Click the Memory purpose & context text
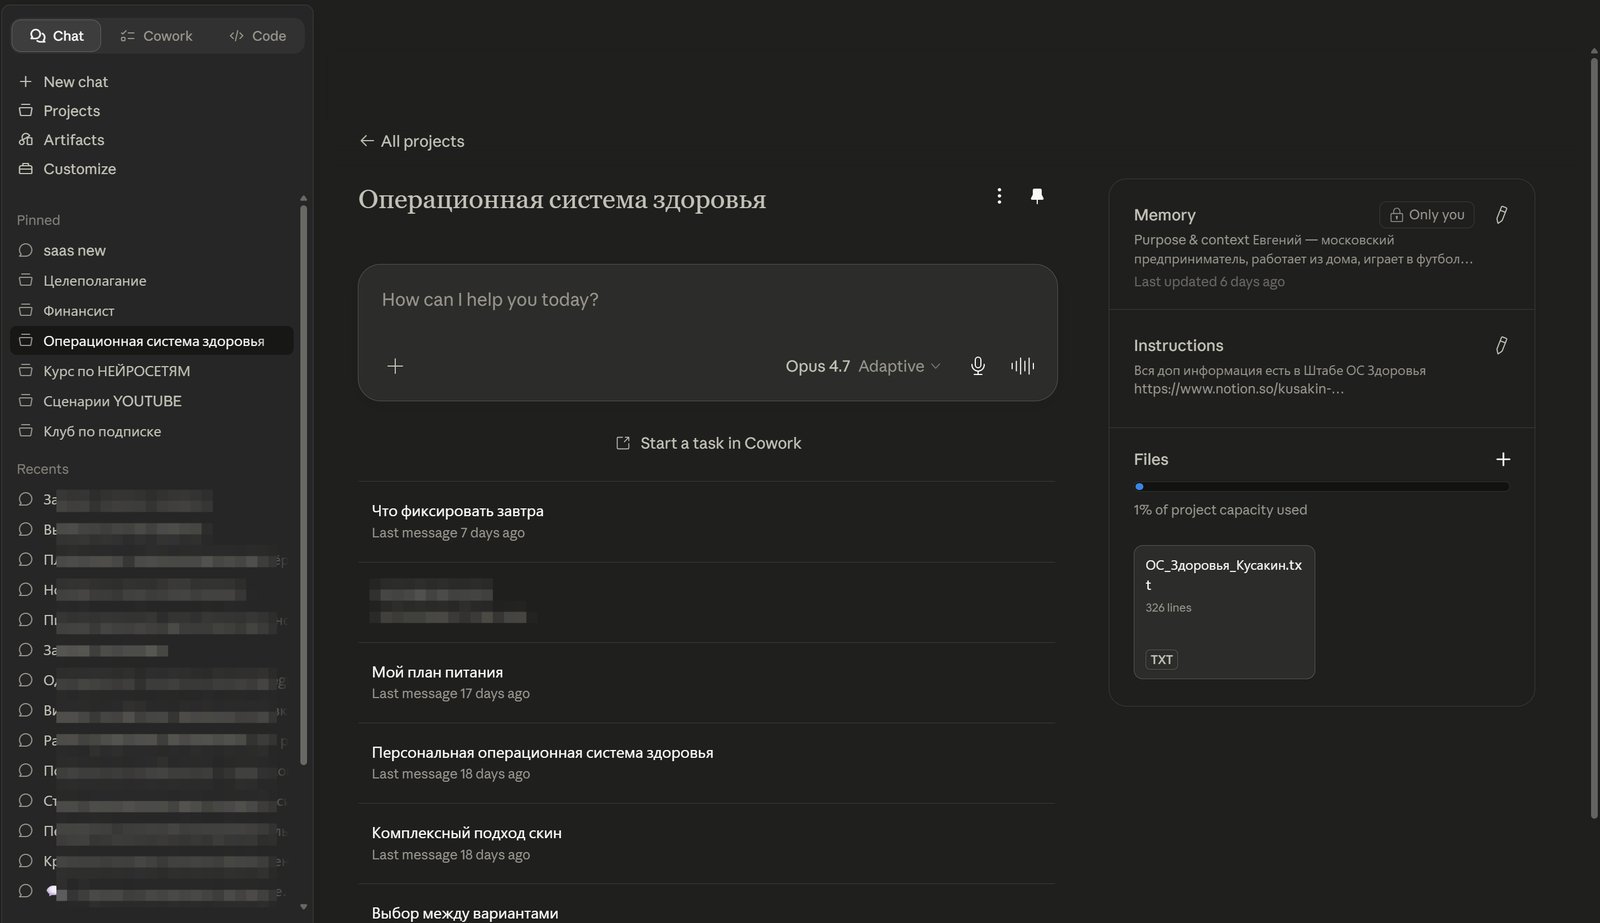The image size is (1600, 923). [x=1303, y=249]
